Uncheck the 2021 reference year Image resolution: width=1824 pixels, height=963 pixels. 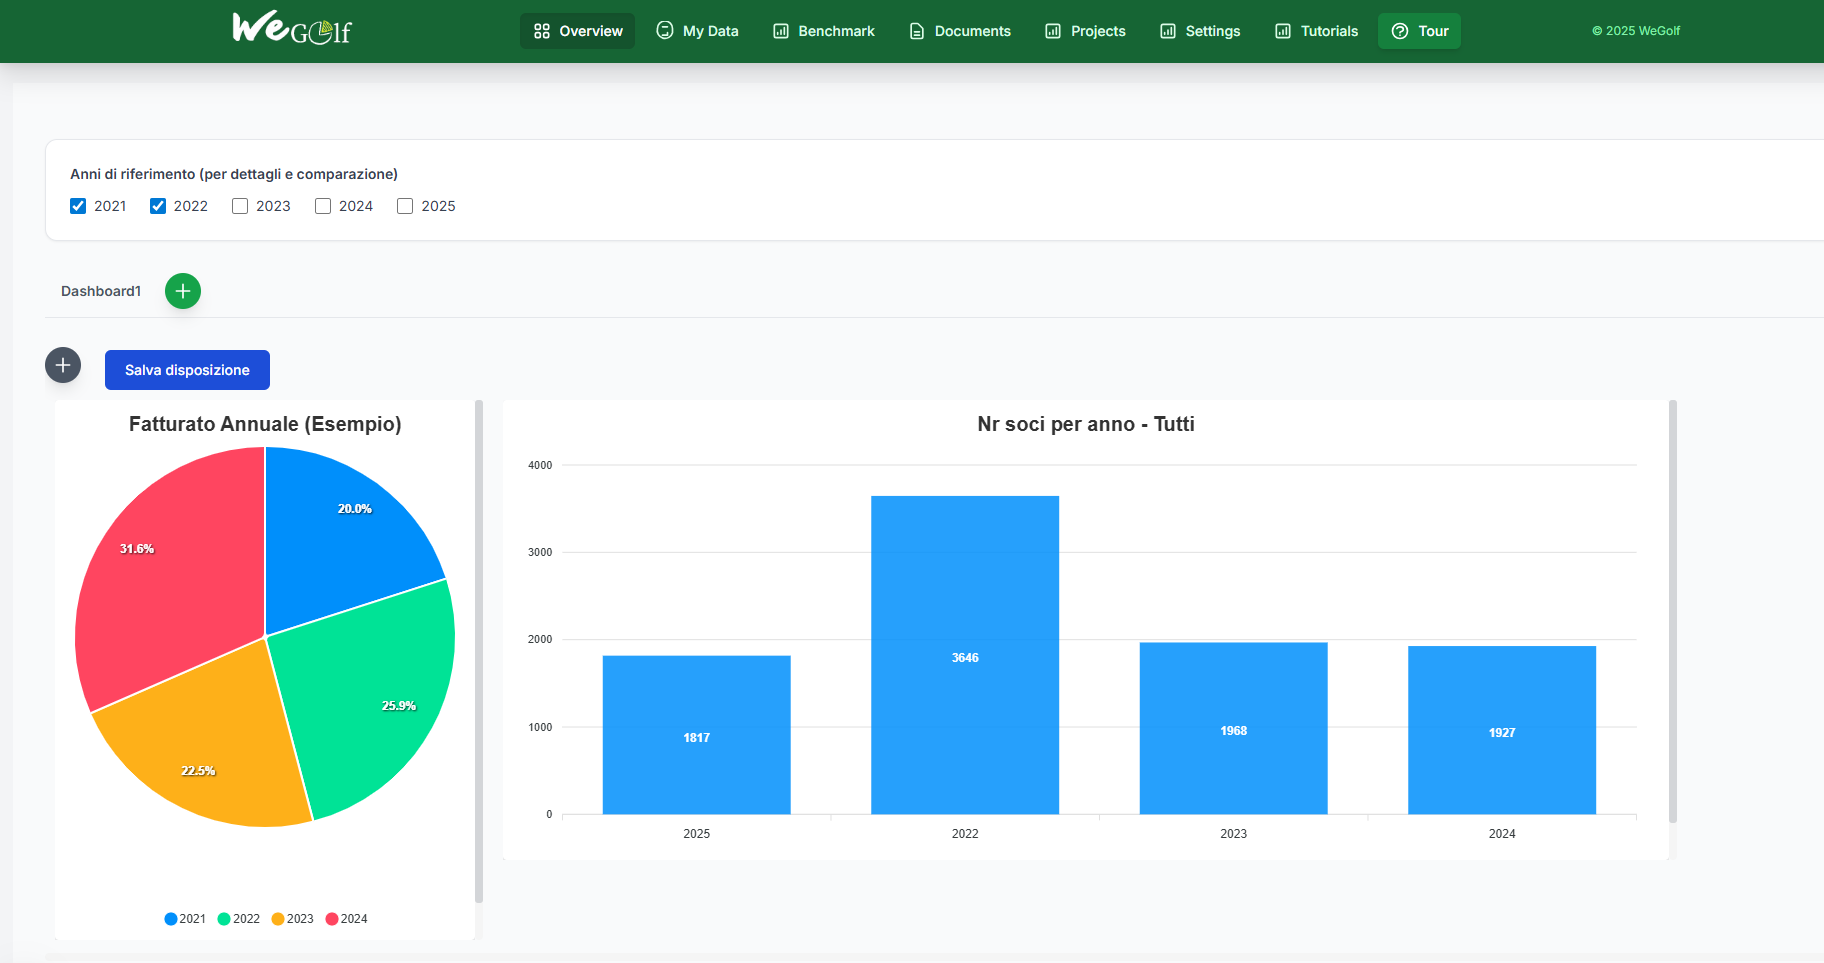coord(78,206)
